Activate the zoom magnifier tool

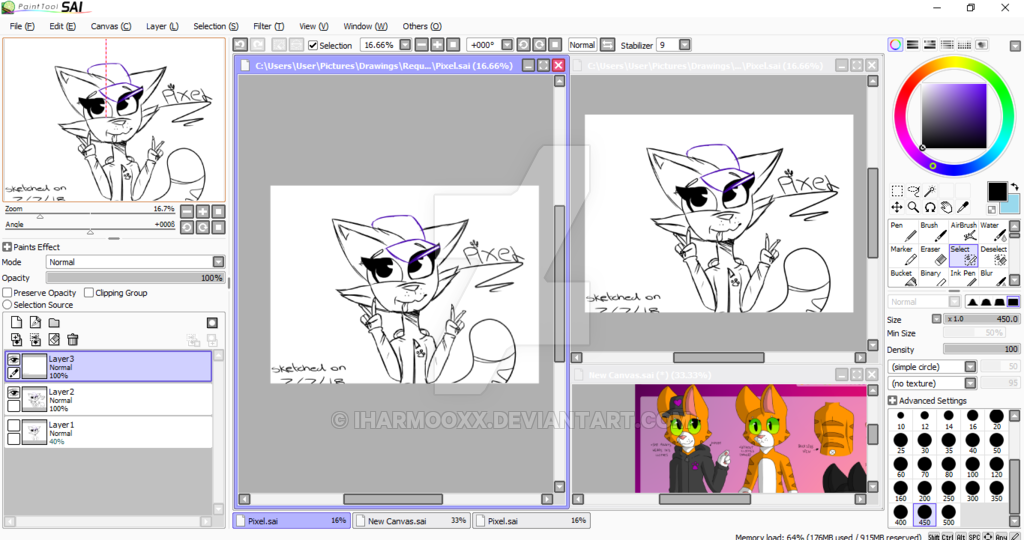(914, 207)
